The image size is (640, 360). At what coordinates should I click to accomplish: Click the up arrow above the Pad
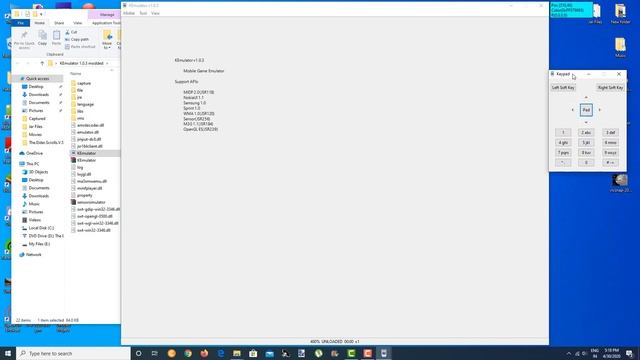586,98
